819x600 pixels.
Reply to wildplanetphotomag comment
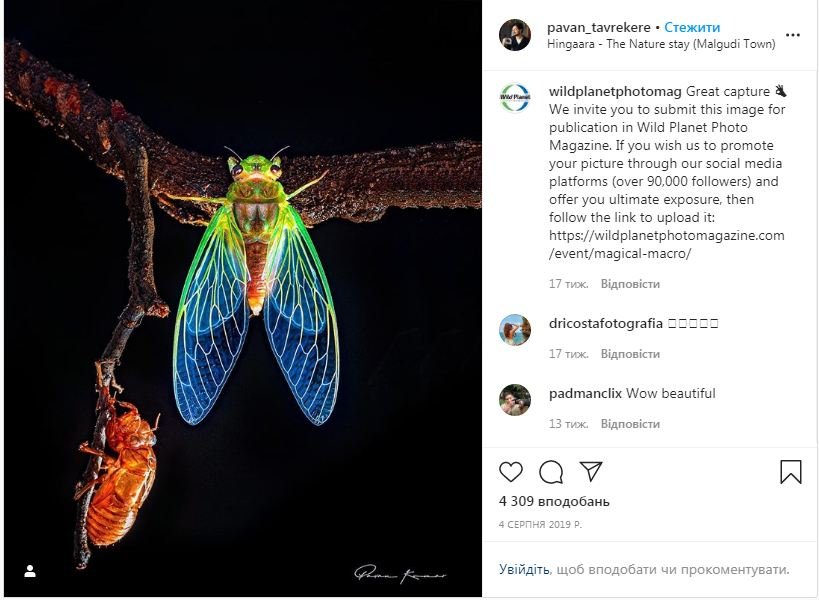click(x=630, y=284)
